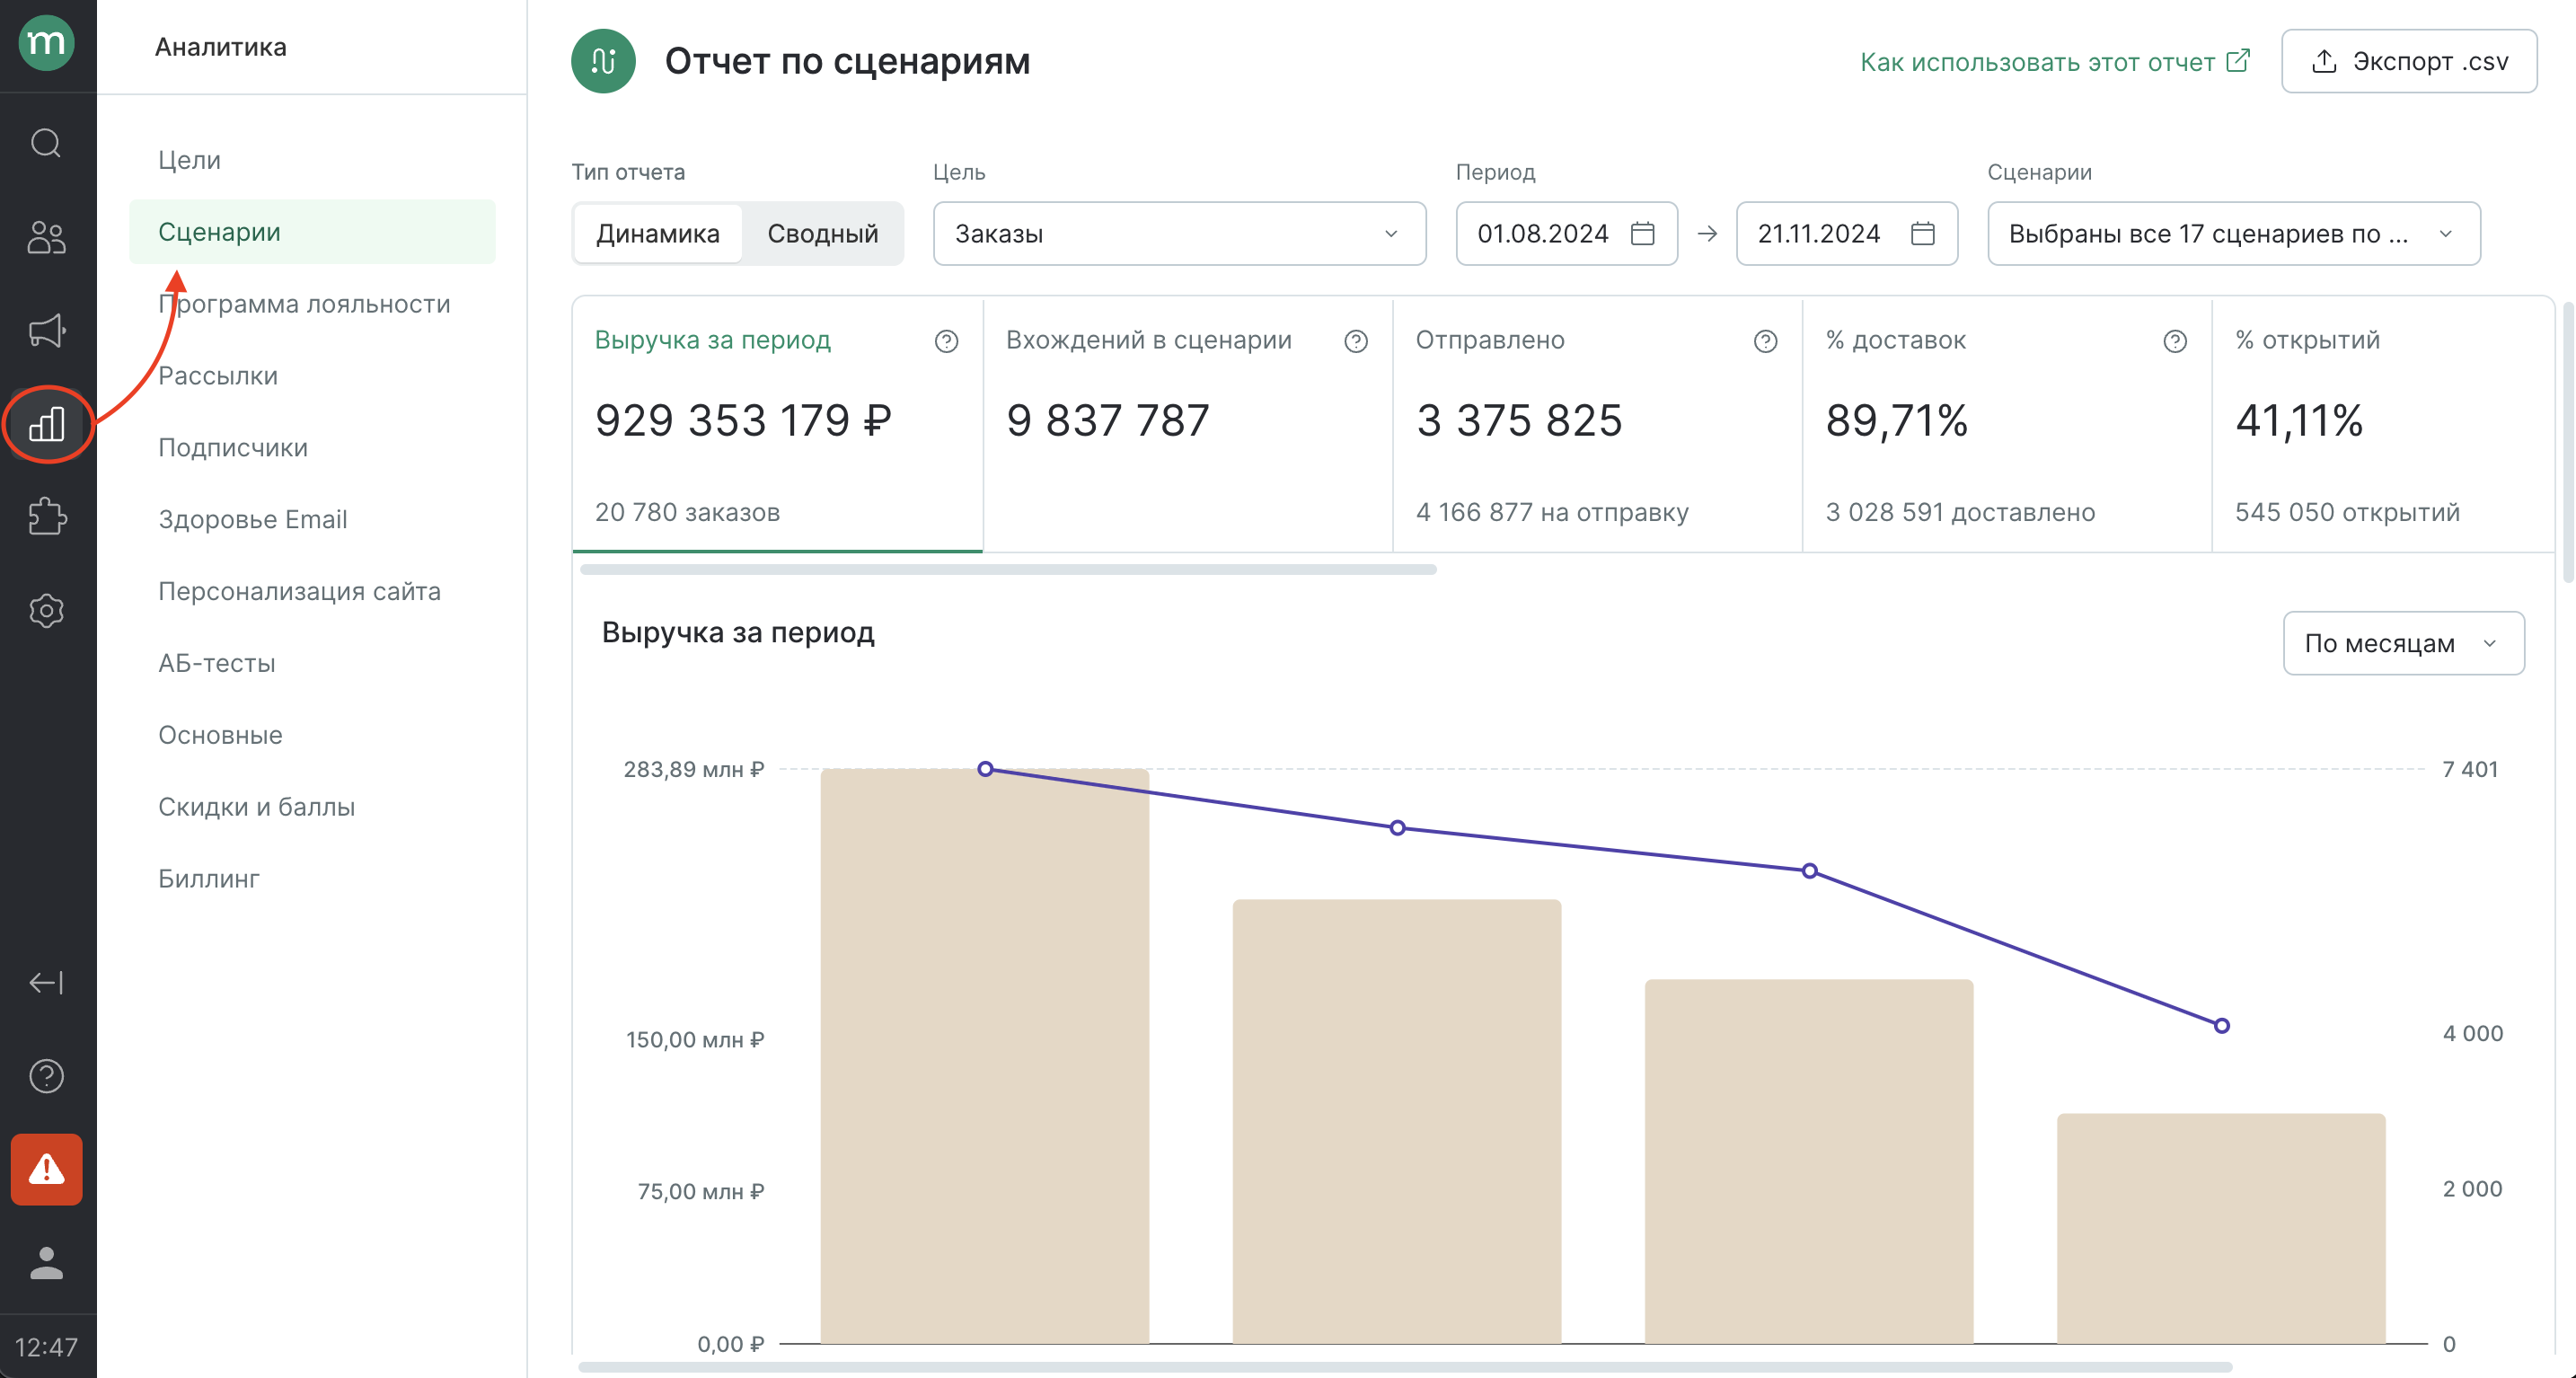Click the Экспорт .csv button
This screenshot has width=2576, height=1378.
(x=2408, y=61)
